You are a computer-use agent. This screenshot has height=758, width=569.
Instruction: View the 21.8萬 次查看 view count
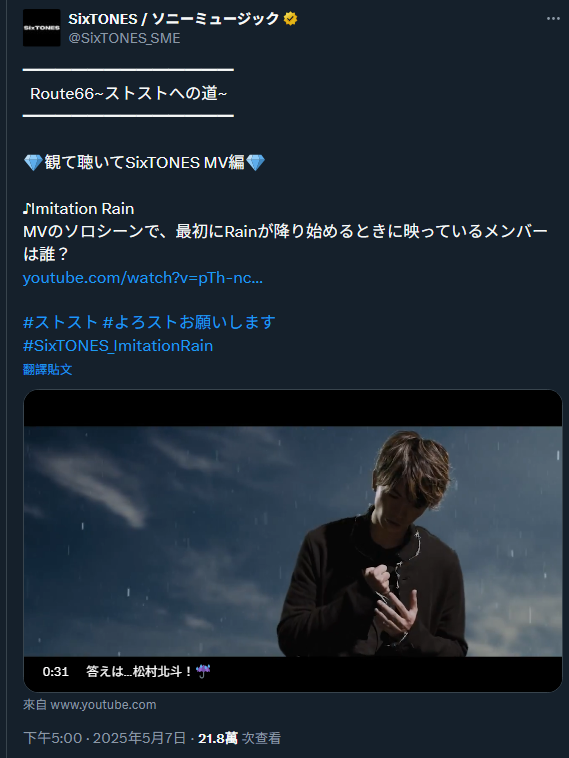239,738
